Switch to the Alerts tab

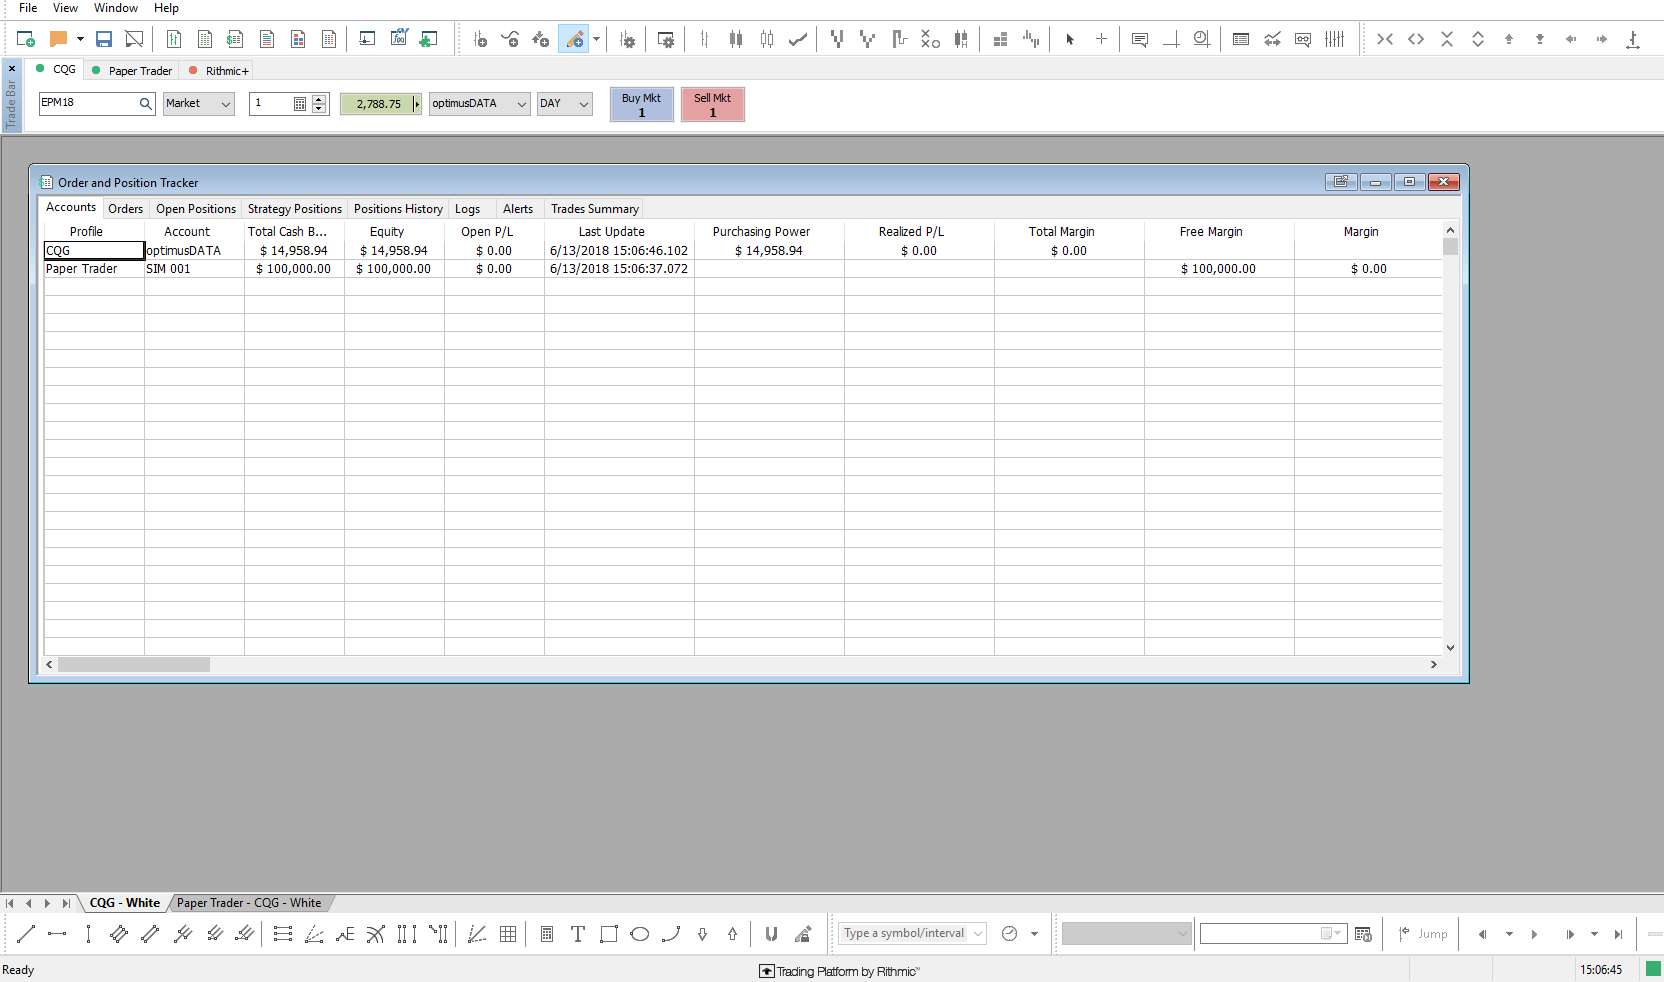518,209
